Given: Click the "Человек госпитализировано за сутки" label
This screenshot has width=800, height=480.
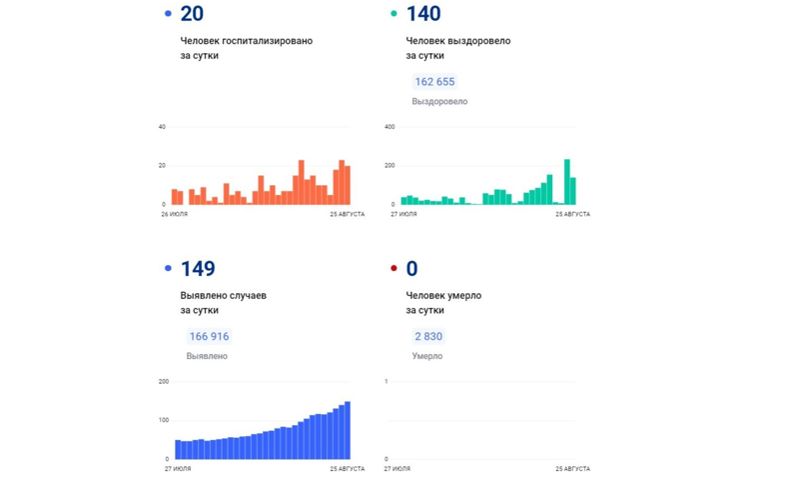Looking at the screenshot, I should (246, 48).
